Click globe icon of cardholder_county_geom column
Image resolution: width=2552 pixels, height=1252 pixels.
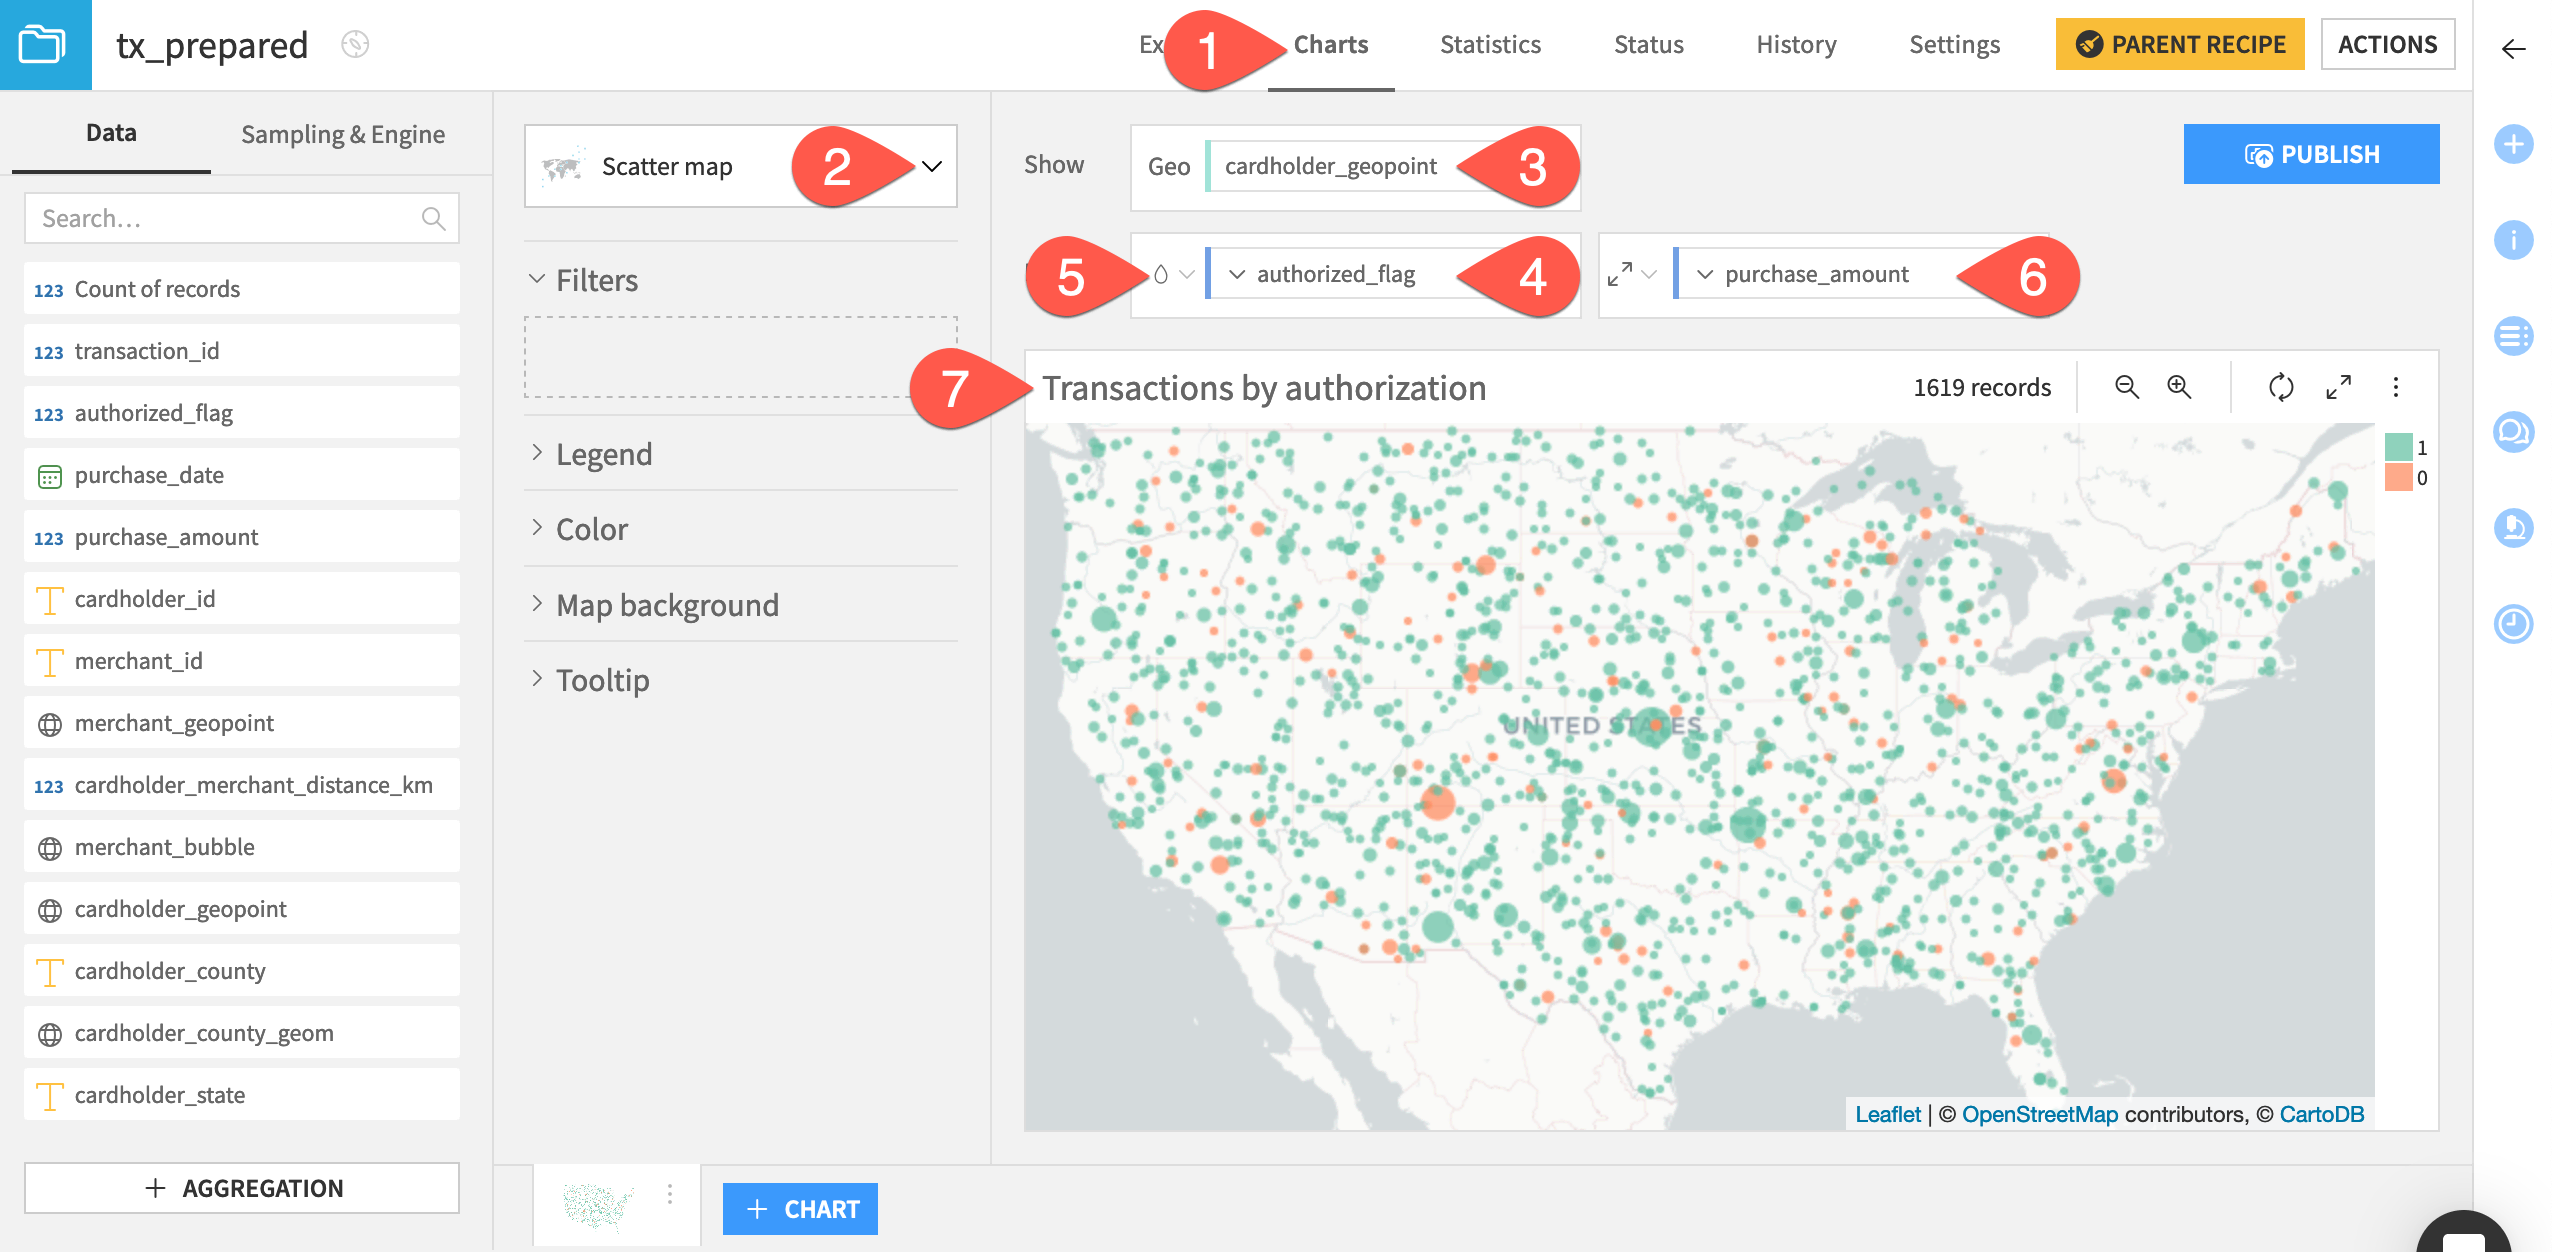(x=49, y=1034)
